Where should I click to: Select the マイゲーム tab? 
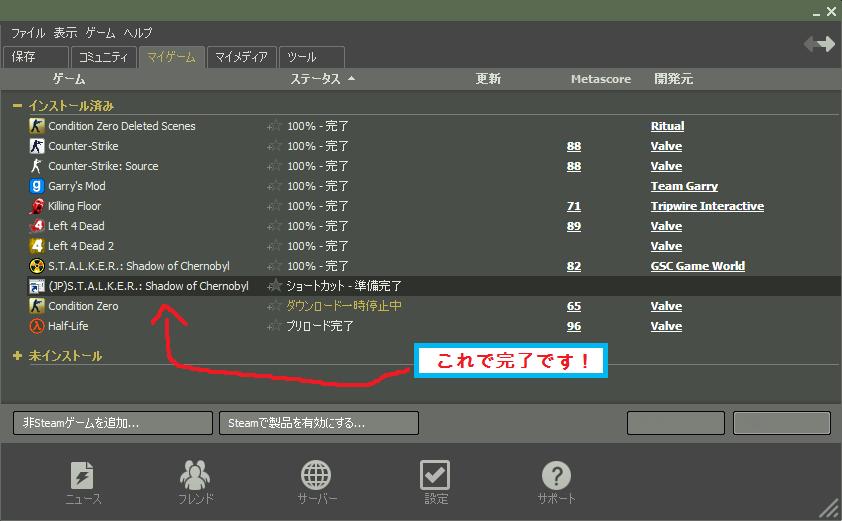pos(171,57)
